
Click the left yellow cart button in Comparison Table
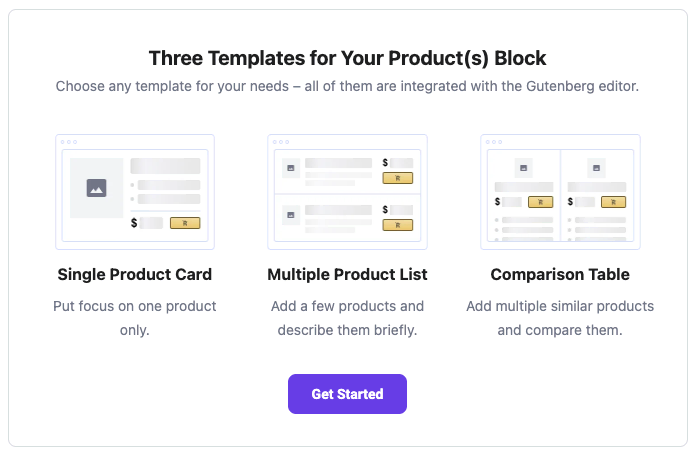540,202
